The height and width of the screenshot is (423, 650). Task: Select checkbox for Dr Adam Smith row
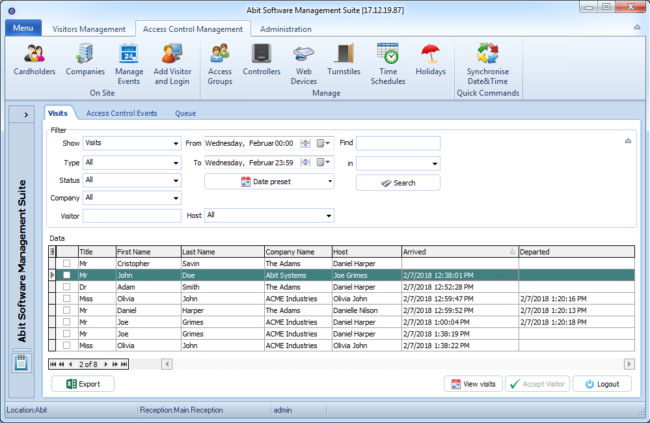pos(67,286)
